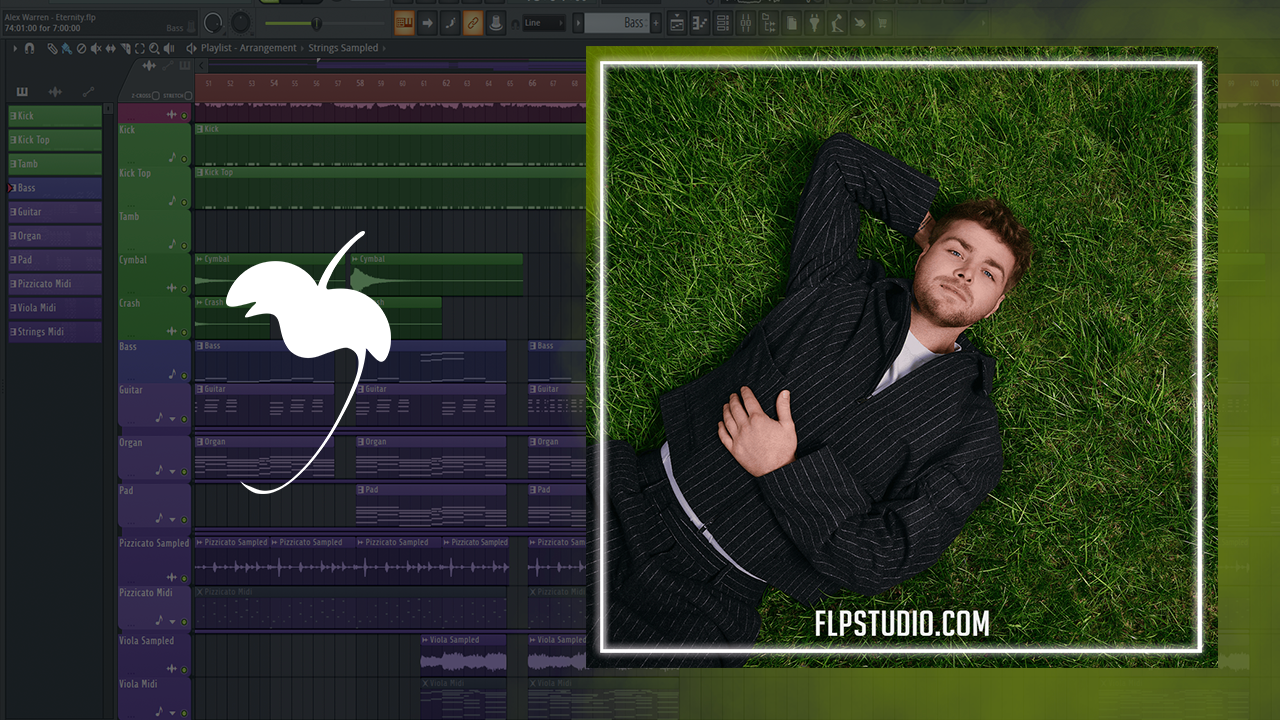Open the first Cymbal clip menu icon
Image resolution: width=1280 pixels, height=720 pixels.
pyautogui.click(x=200, y=259)
